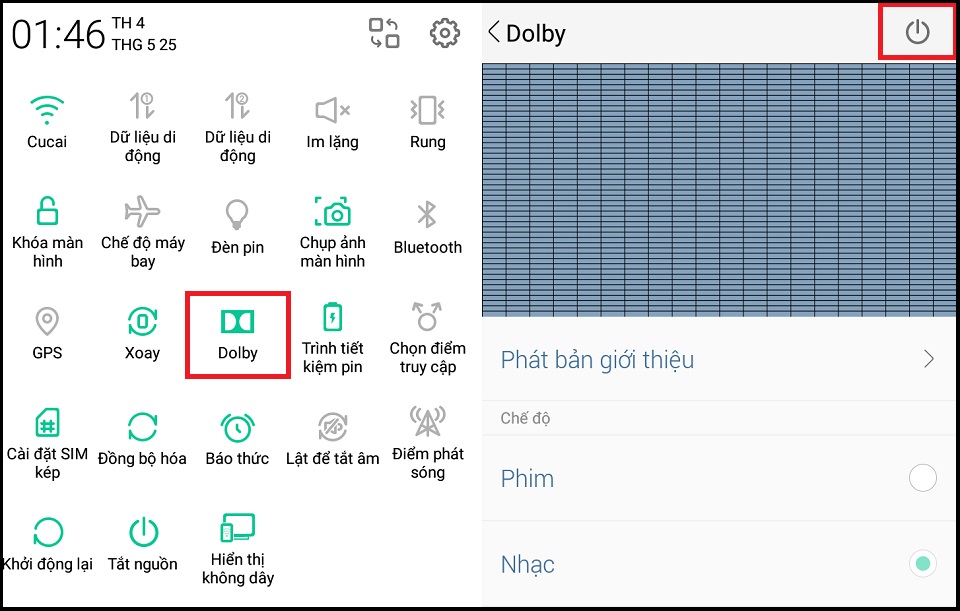Viewport: 960px width, 611px height.
Task: Toggle the Dolby power switch top right
Action: point(917,31)
